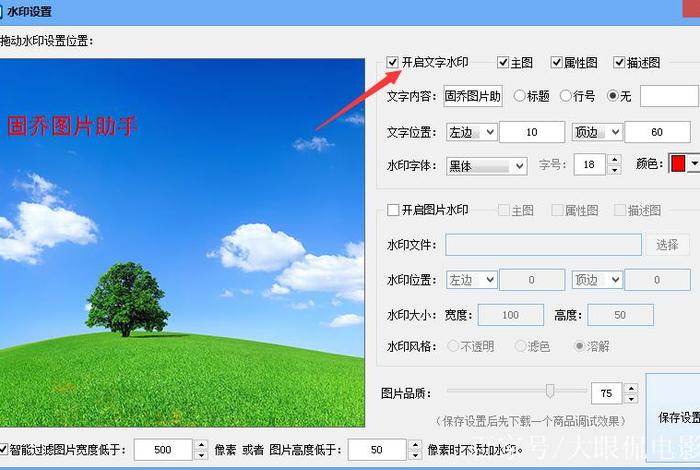
Task: Click the sky and tree preview image
Action: (182, 243)
